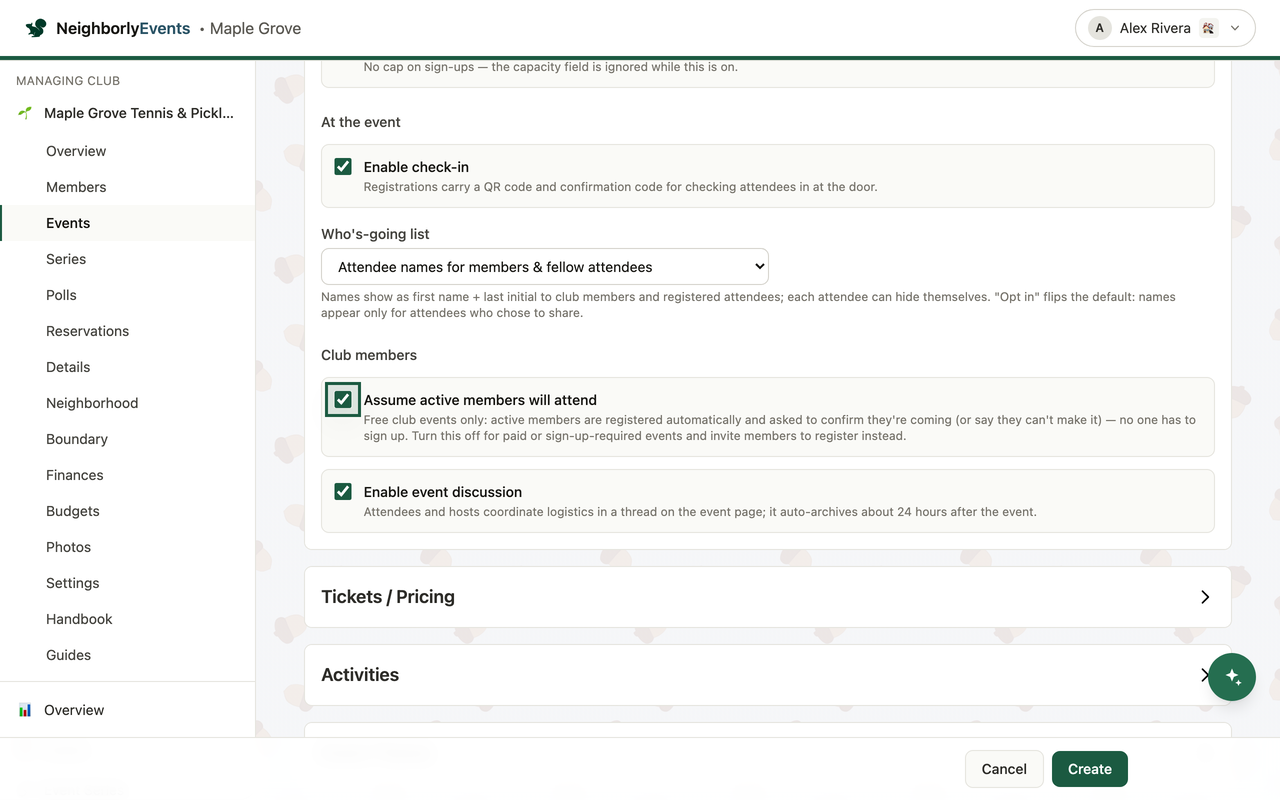Open the Who's-going list dropdown
The width and height of the screenshot is (1280, 800).
pos(545,267)
